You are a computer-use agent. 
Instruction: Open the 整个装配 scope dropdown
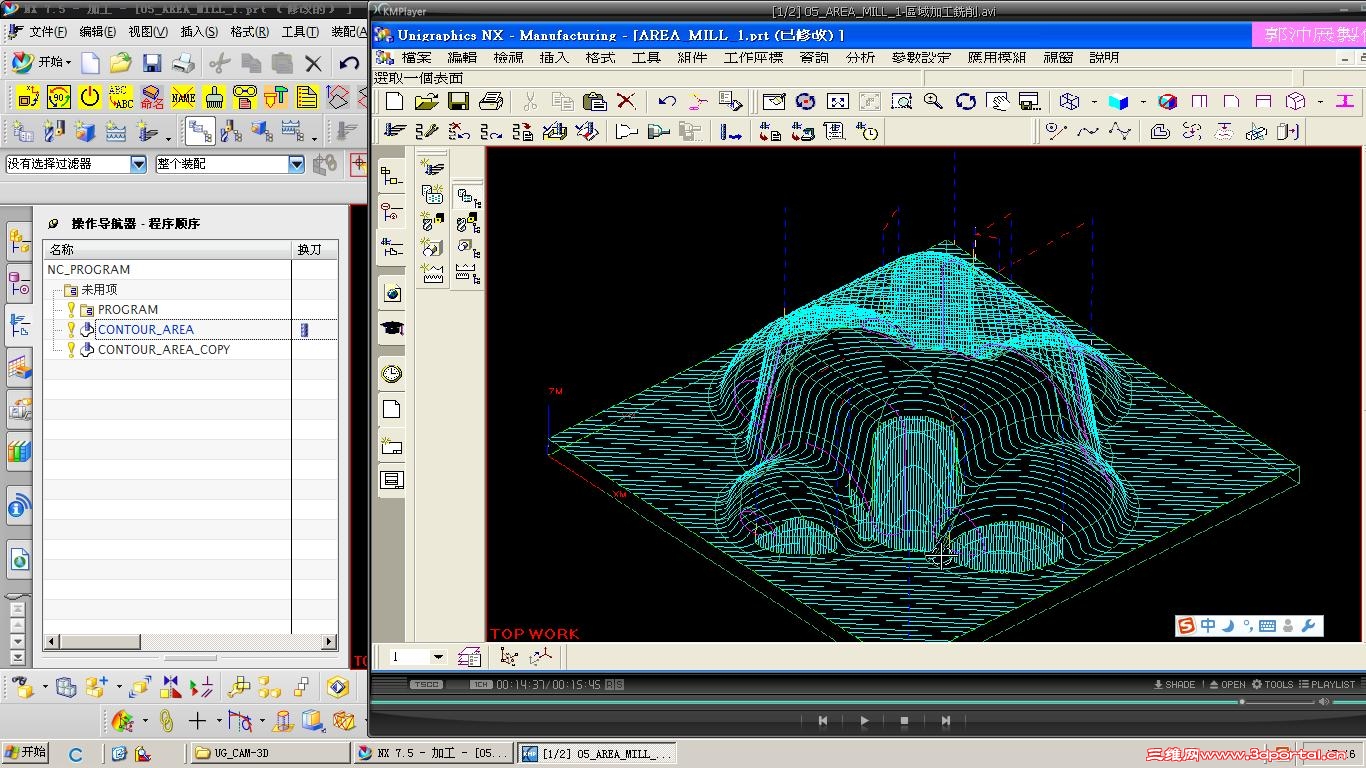coord(296,164)
